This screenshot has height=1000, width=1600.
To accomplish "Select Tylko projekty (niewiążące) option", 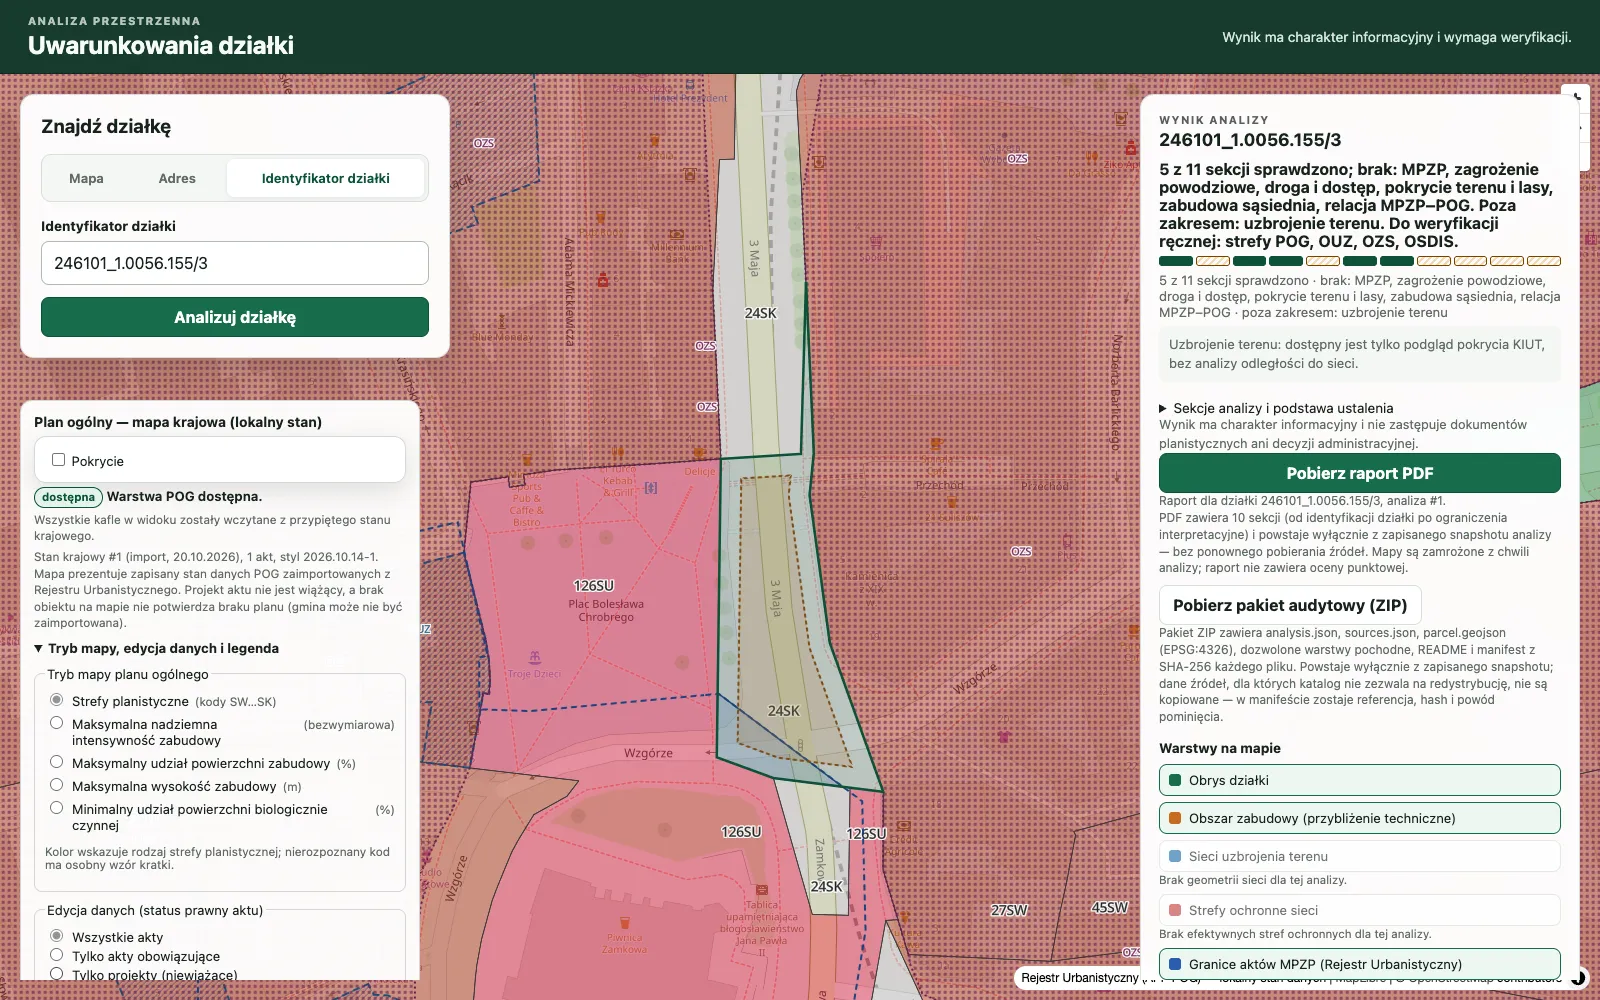I will click(x=57, y=974).
